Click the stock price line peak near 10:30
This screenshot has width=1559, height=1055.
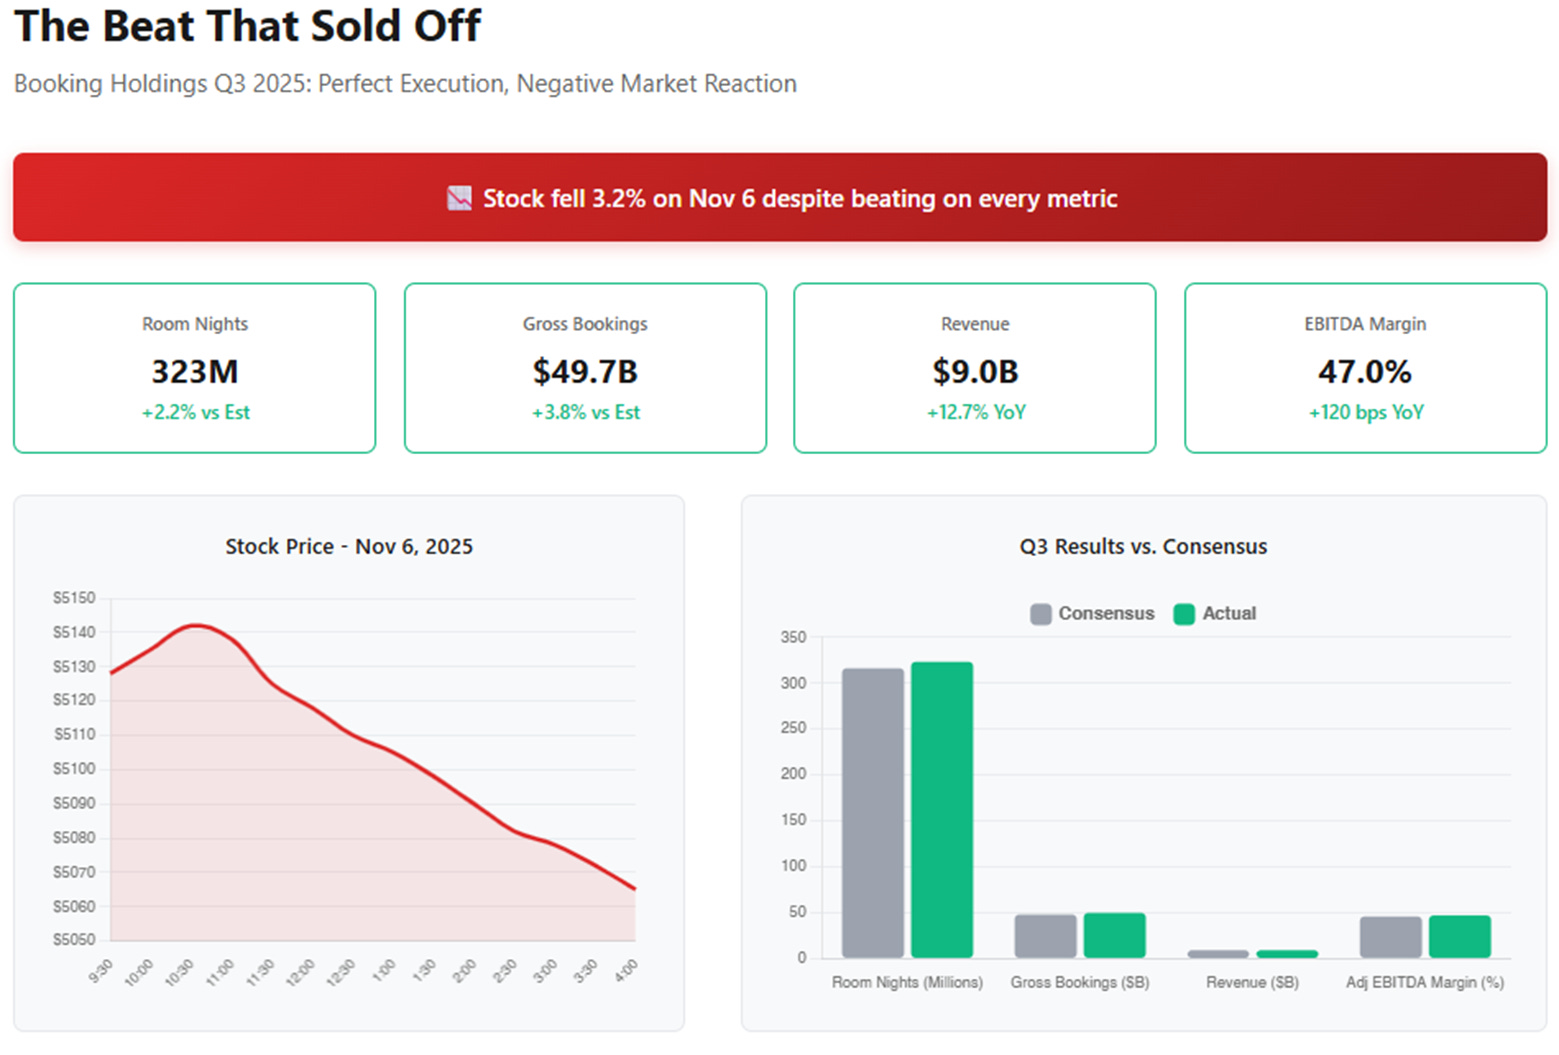click(x=195, y=625)
